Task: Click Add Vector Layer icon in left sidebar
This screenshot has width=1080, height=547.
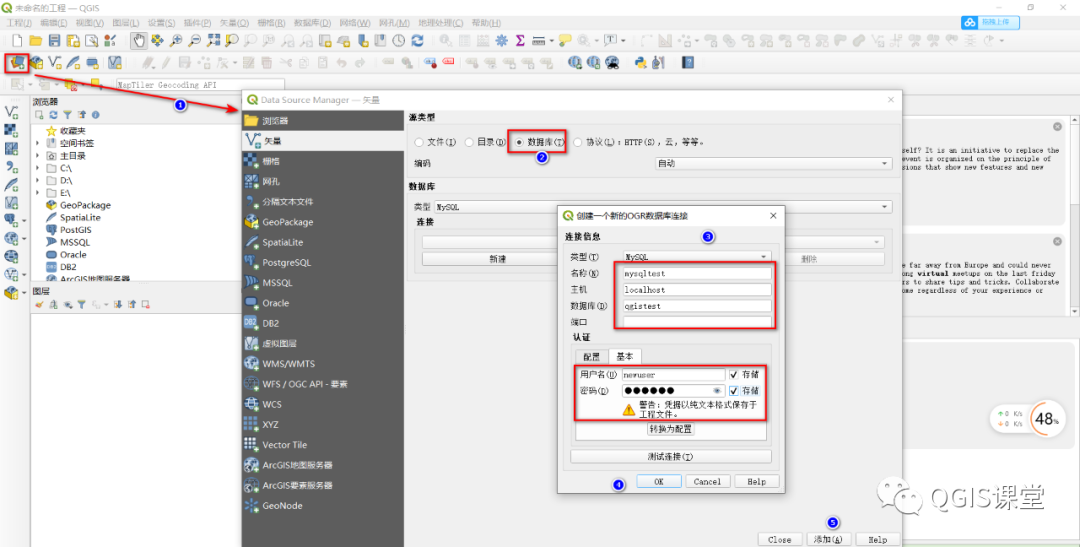Action: (x=12, y=112)
